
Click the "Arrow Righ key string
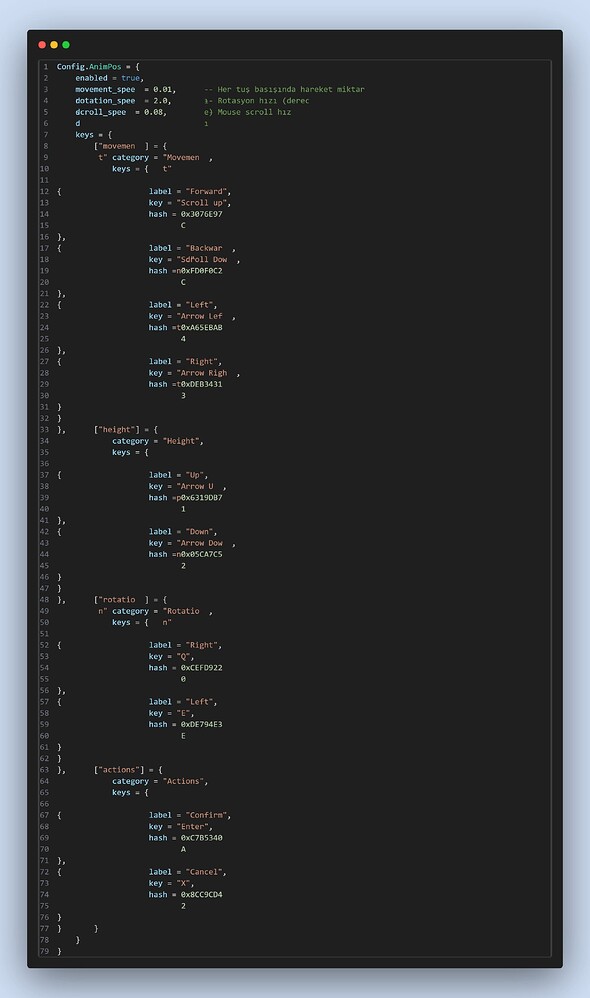click(x=202, y=373)
